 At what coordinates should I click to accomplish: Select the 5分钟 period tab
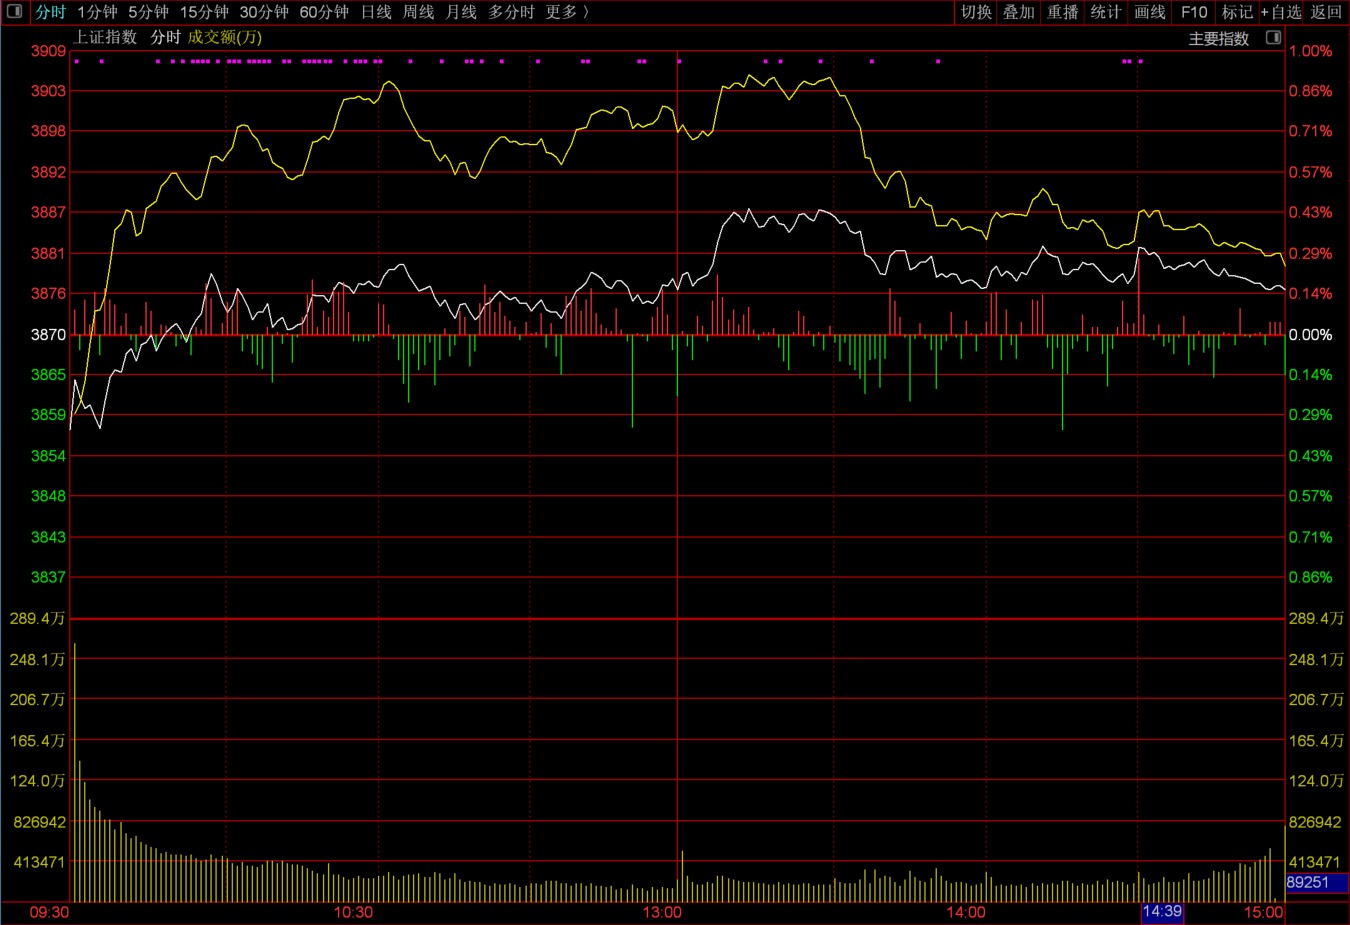tap(148, 12)
